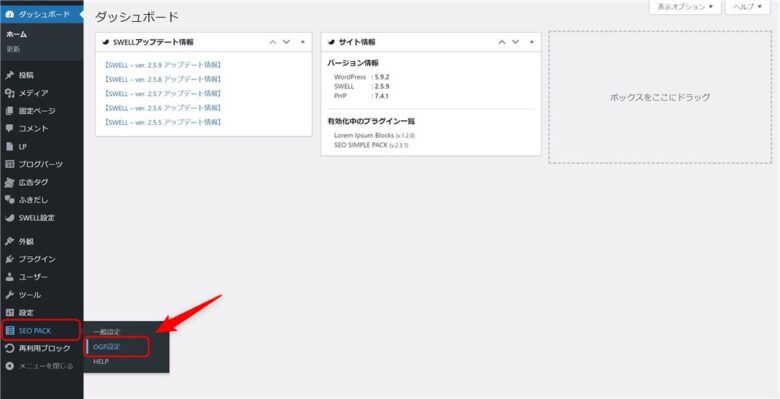Open SWELL ver. 2.5.5 update info link
The image size is (780, 399).
(163, 122)
